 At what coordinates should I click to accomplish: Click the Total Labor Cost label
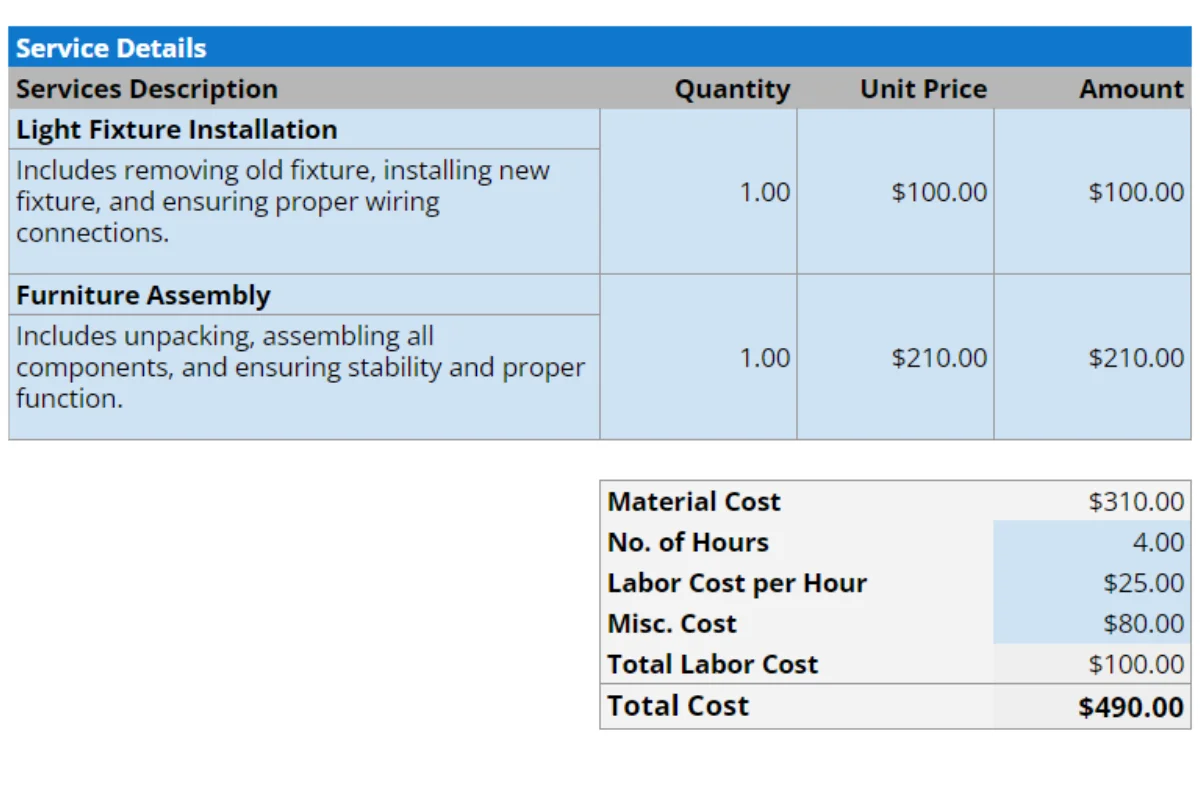click(x=712, y=664)
